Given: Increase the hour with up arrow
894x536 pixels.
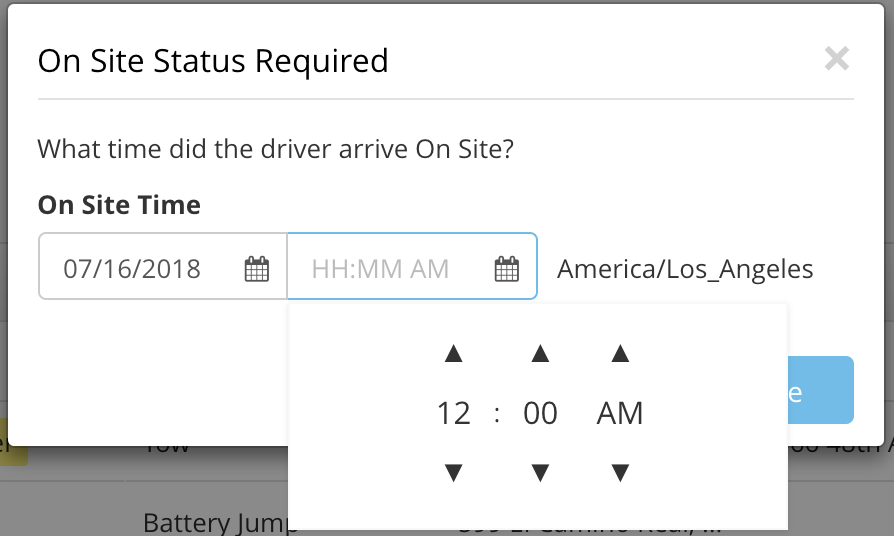Looking at the screenshot, I should click(453, 354).
